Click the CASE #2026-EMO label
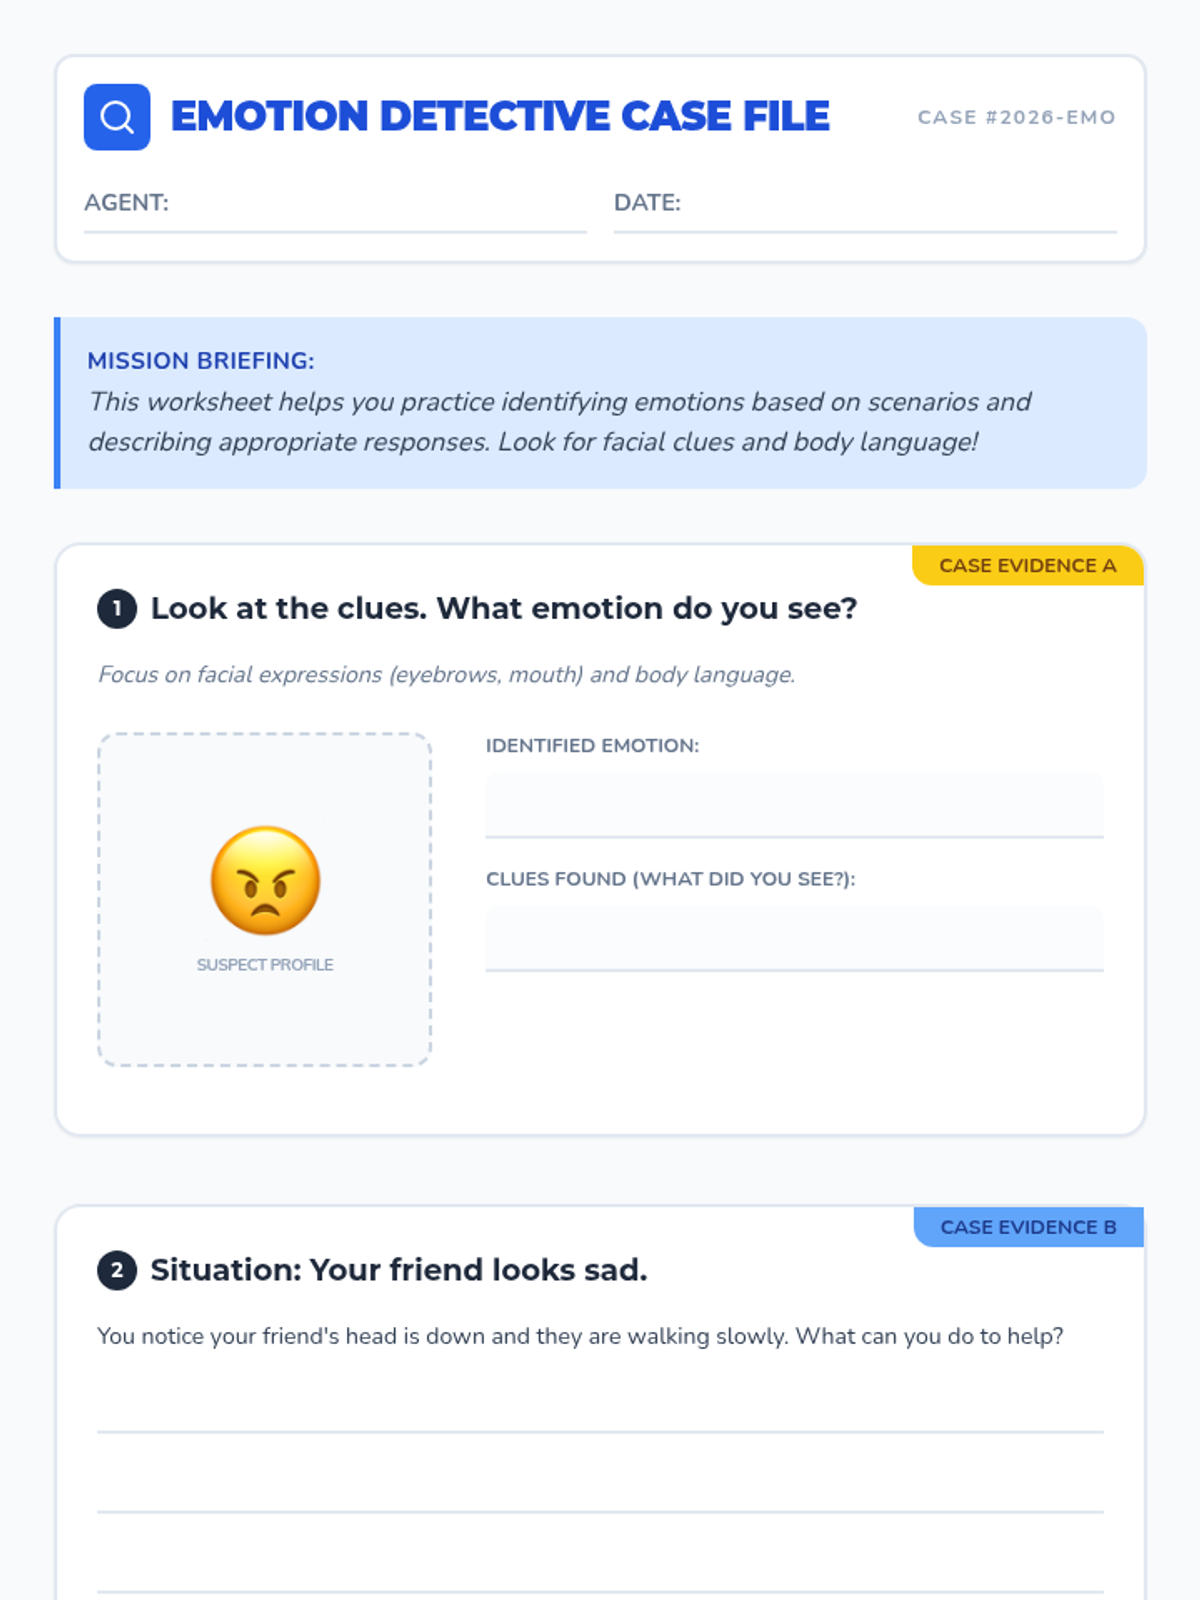Screen dimensions: 1200x1600 [x=1016, y=117]
